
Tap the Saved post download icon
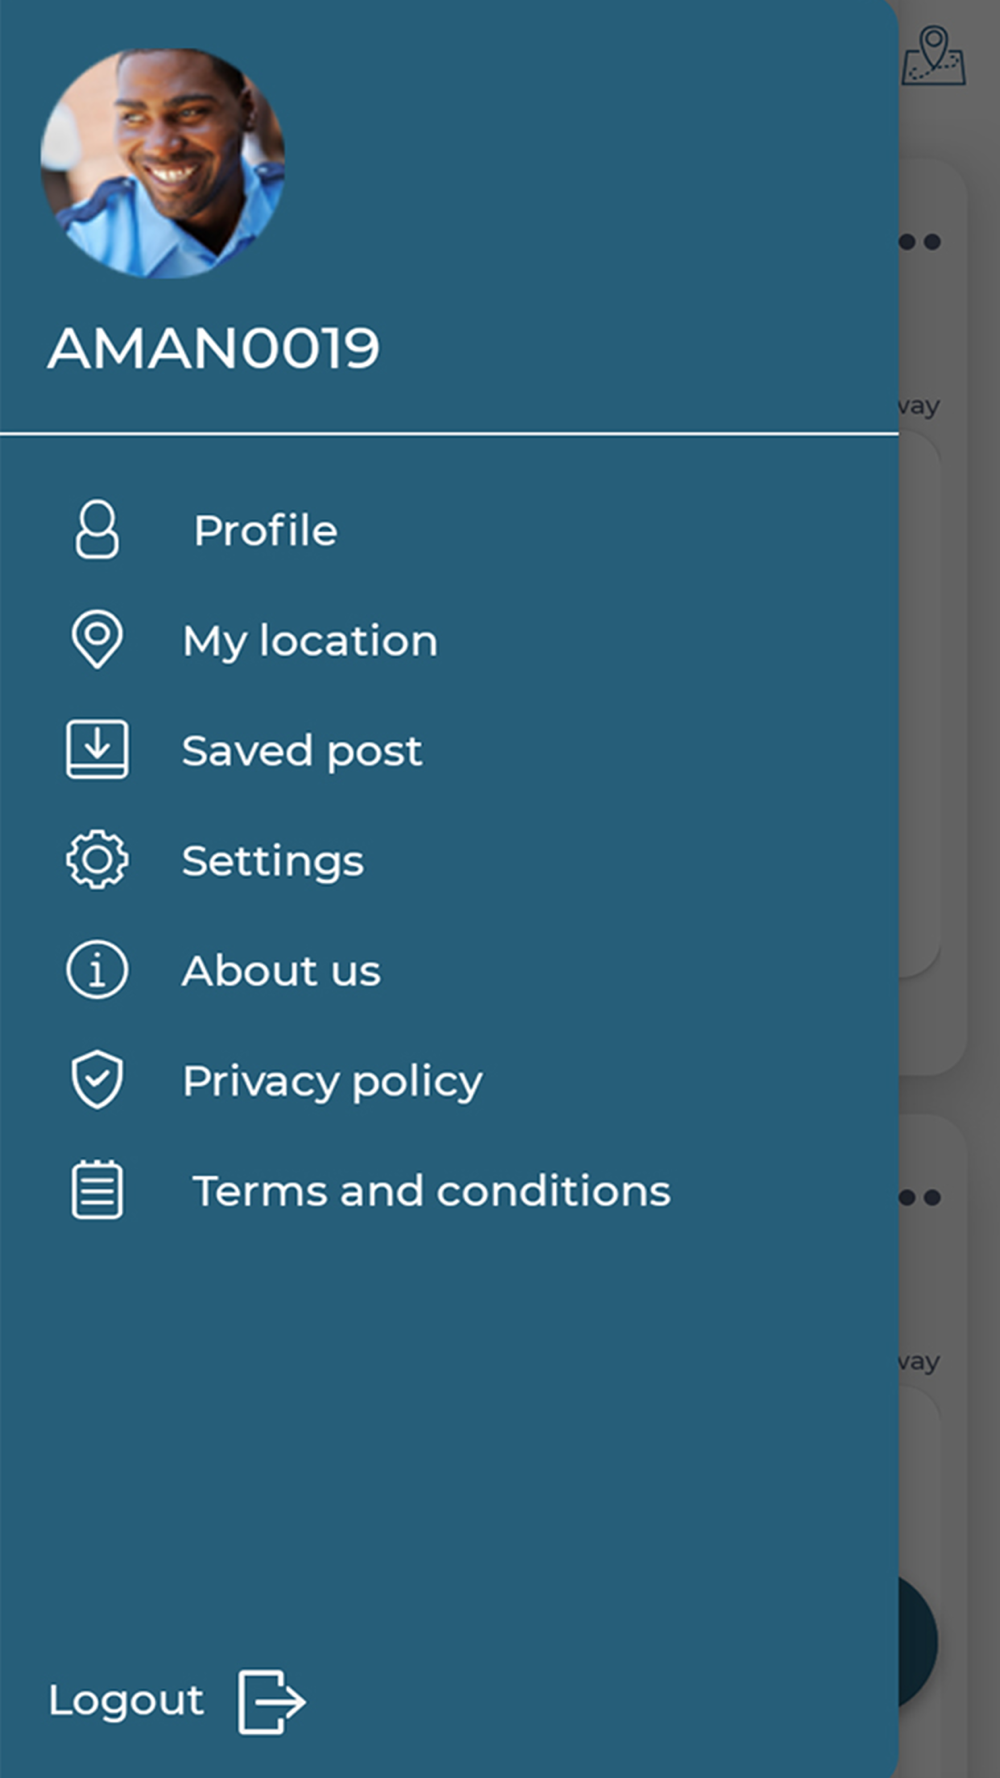(x=97, y=749)
